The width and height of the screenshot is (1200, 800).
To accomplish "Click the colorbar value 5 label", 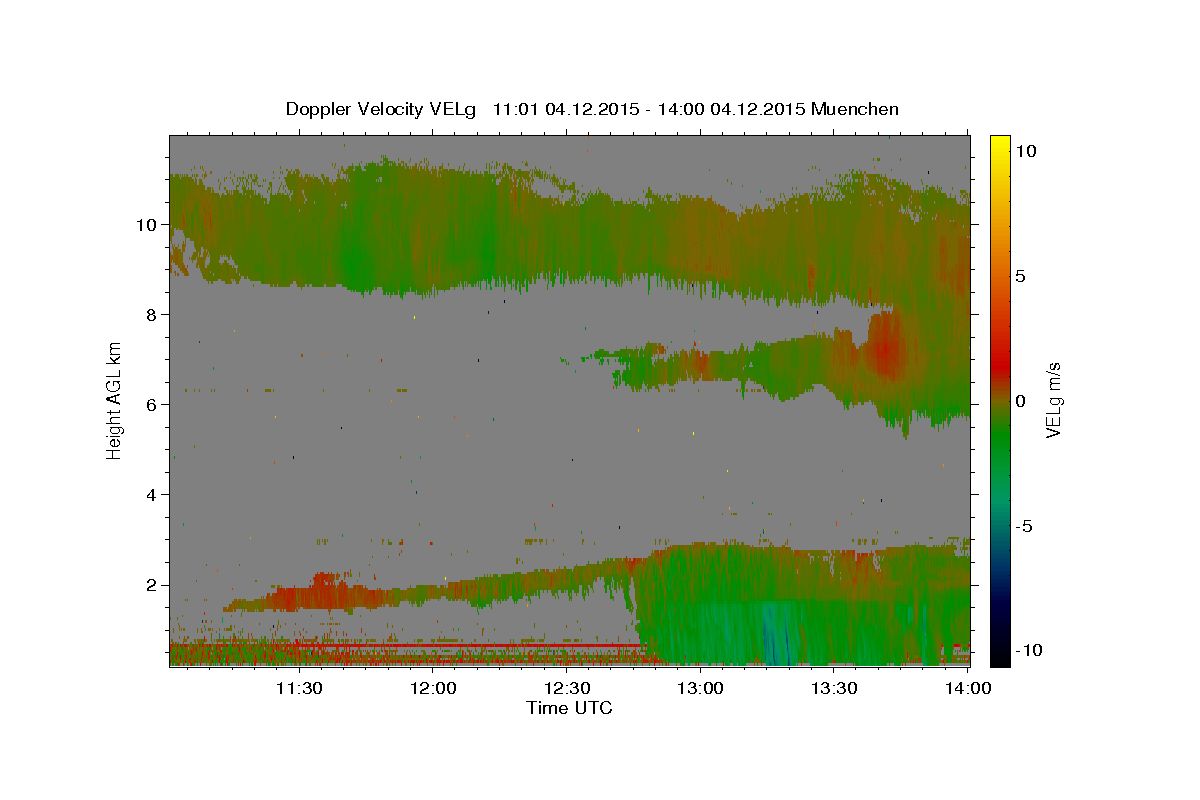I will (1020, 276).
